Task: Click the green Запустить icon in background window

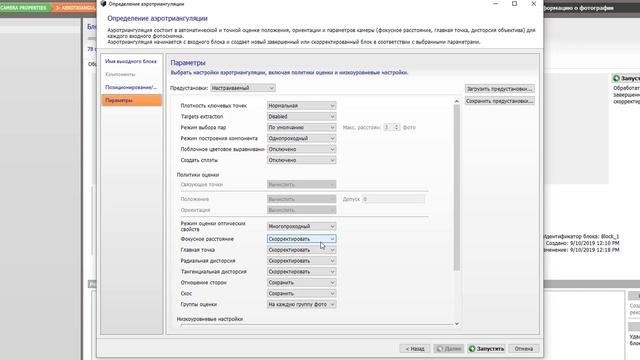Action: [x=616, y=78]
